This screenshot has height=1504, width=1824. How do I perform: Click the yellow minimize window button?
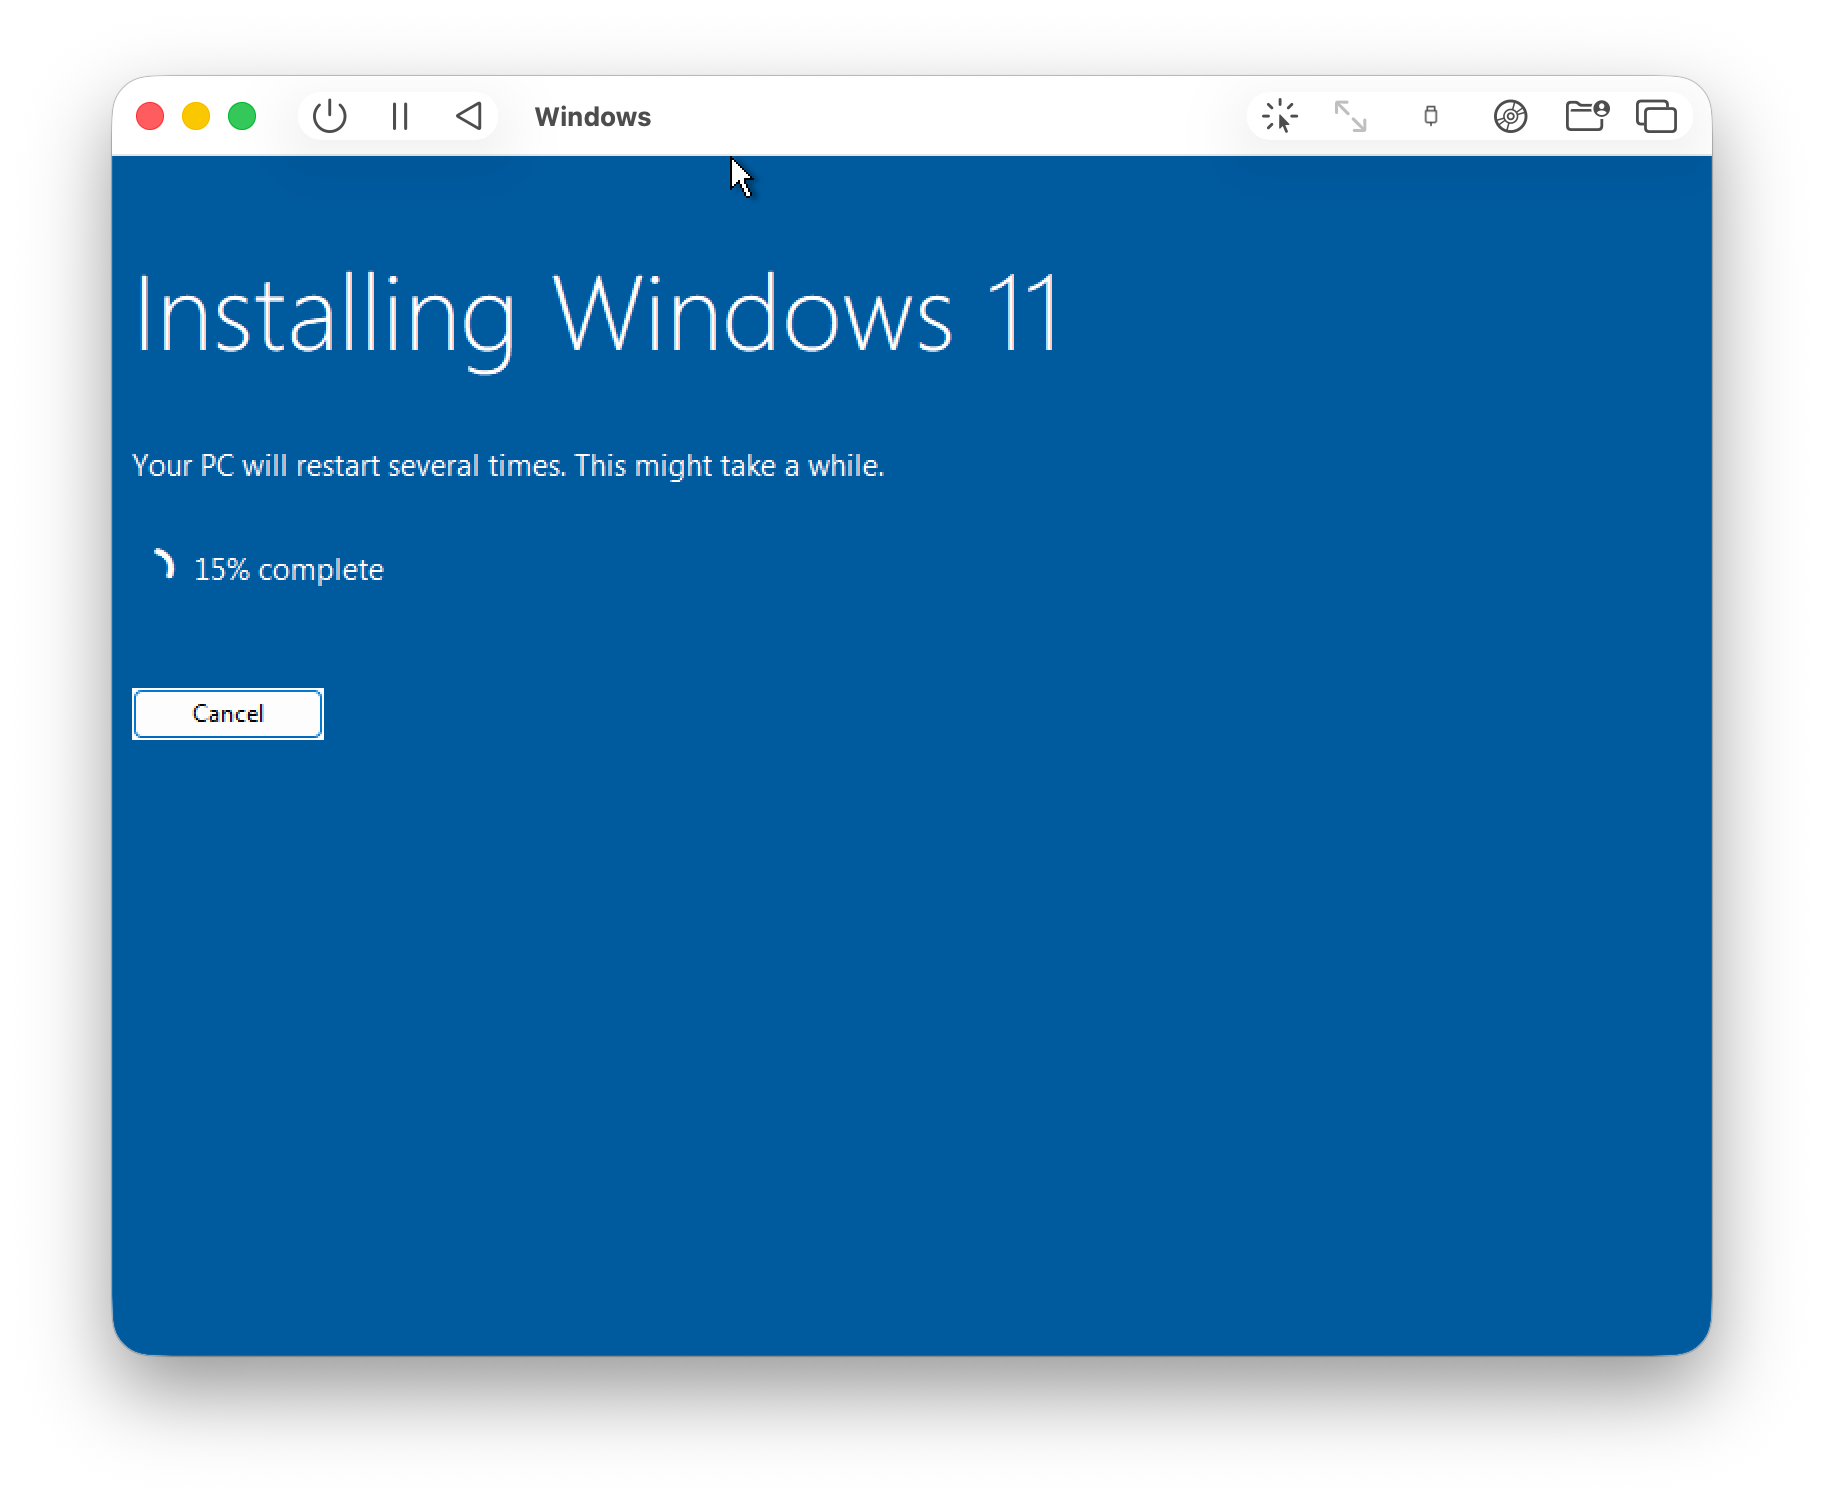click(196, 115)
